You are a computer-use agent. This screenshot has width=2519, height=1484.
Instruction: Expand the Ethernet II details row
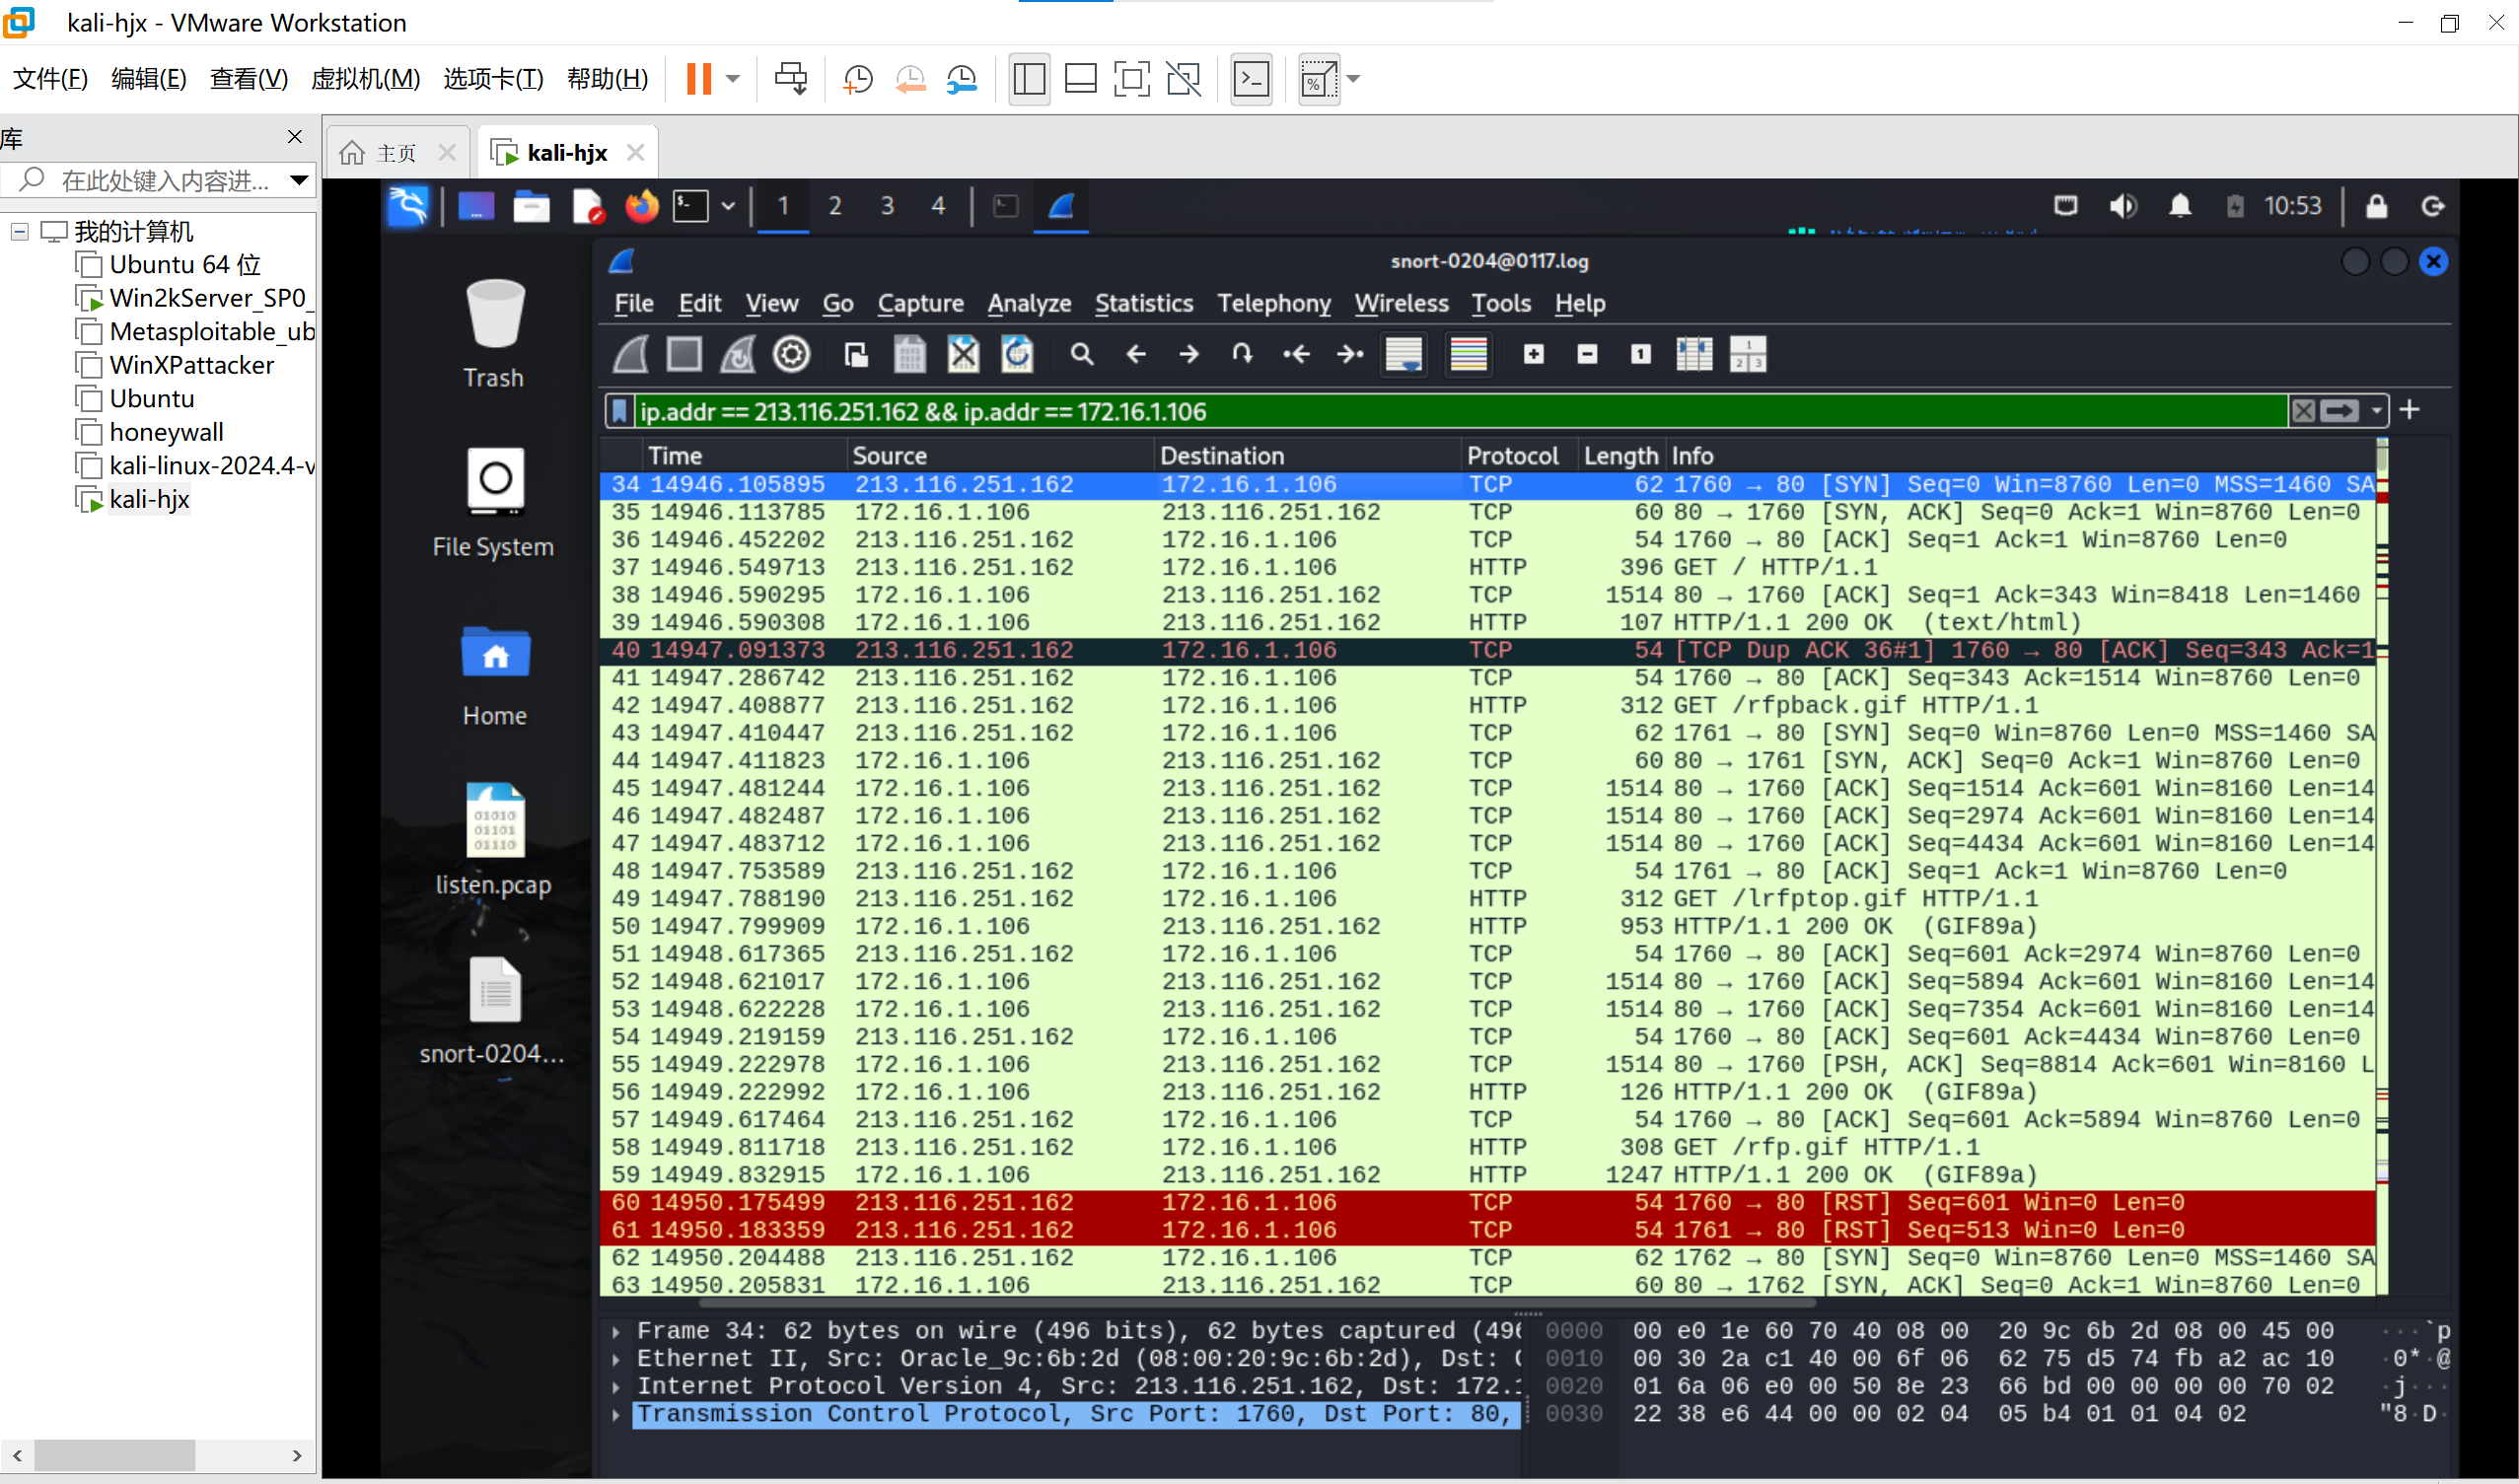[x=616, y=1359]
